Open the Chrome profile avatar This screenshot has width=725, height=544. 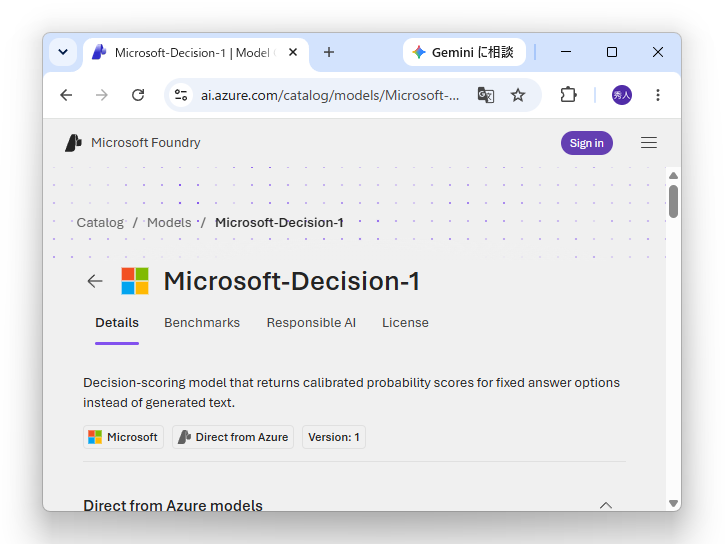[x=622, y=95]
